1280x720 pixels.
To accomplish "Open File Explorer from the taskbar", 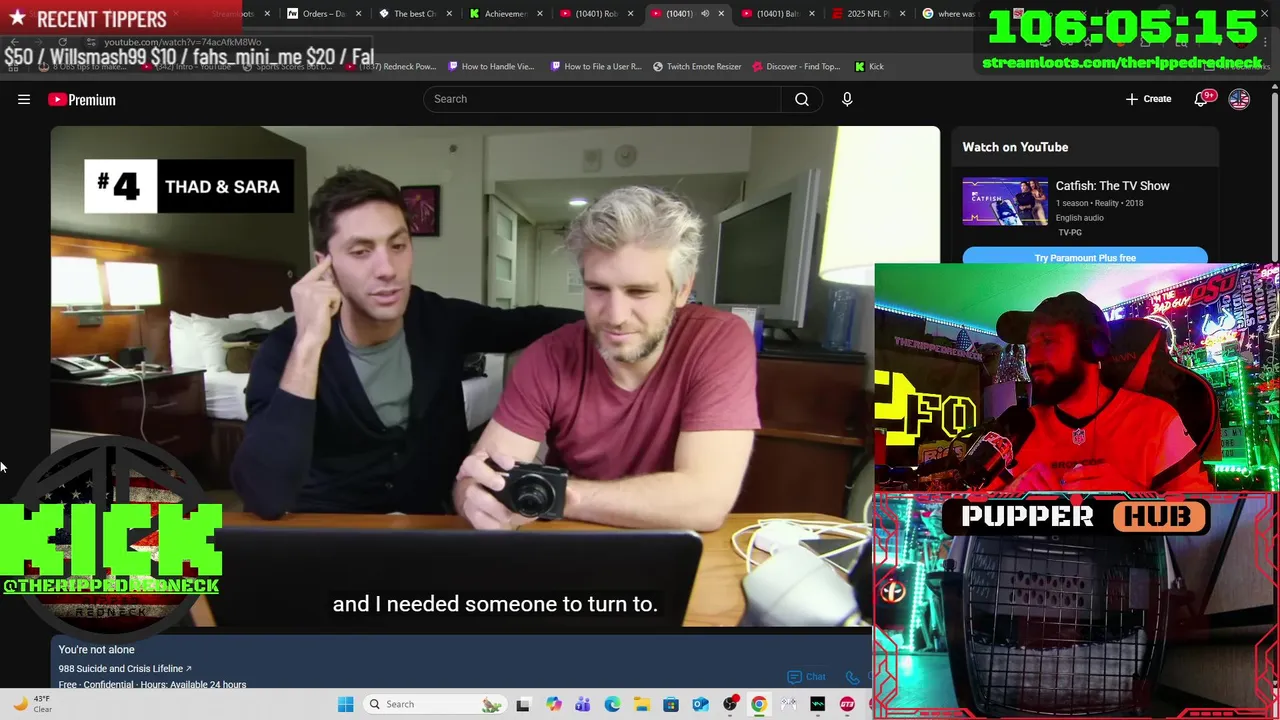I will coord(641,704).
